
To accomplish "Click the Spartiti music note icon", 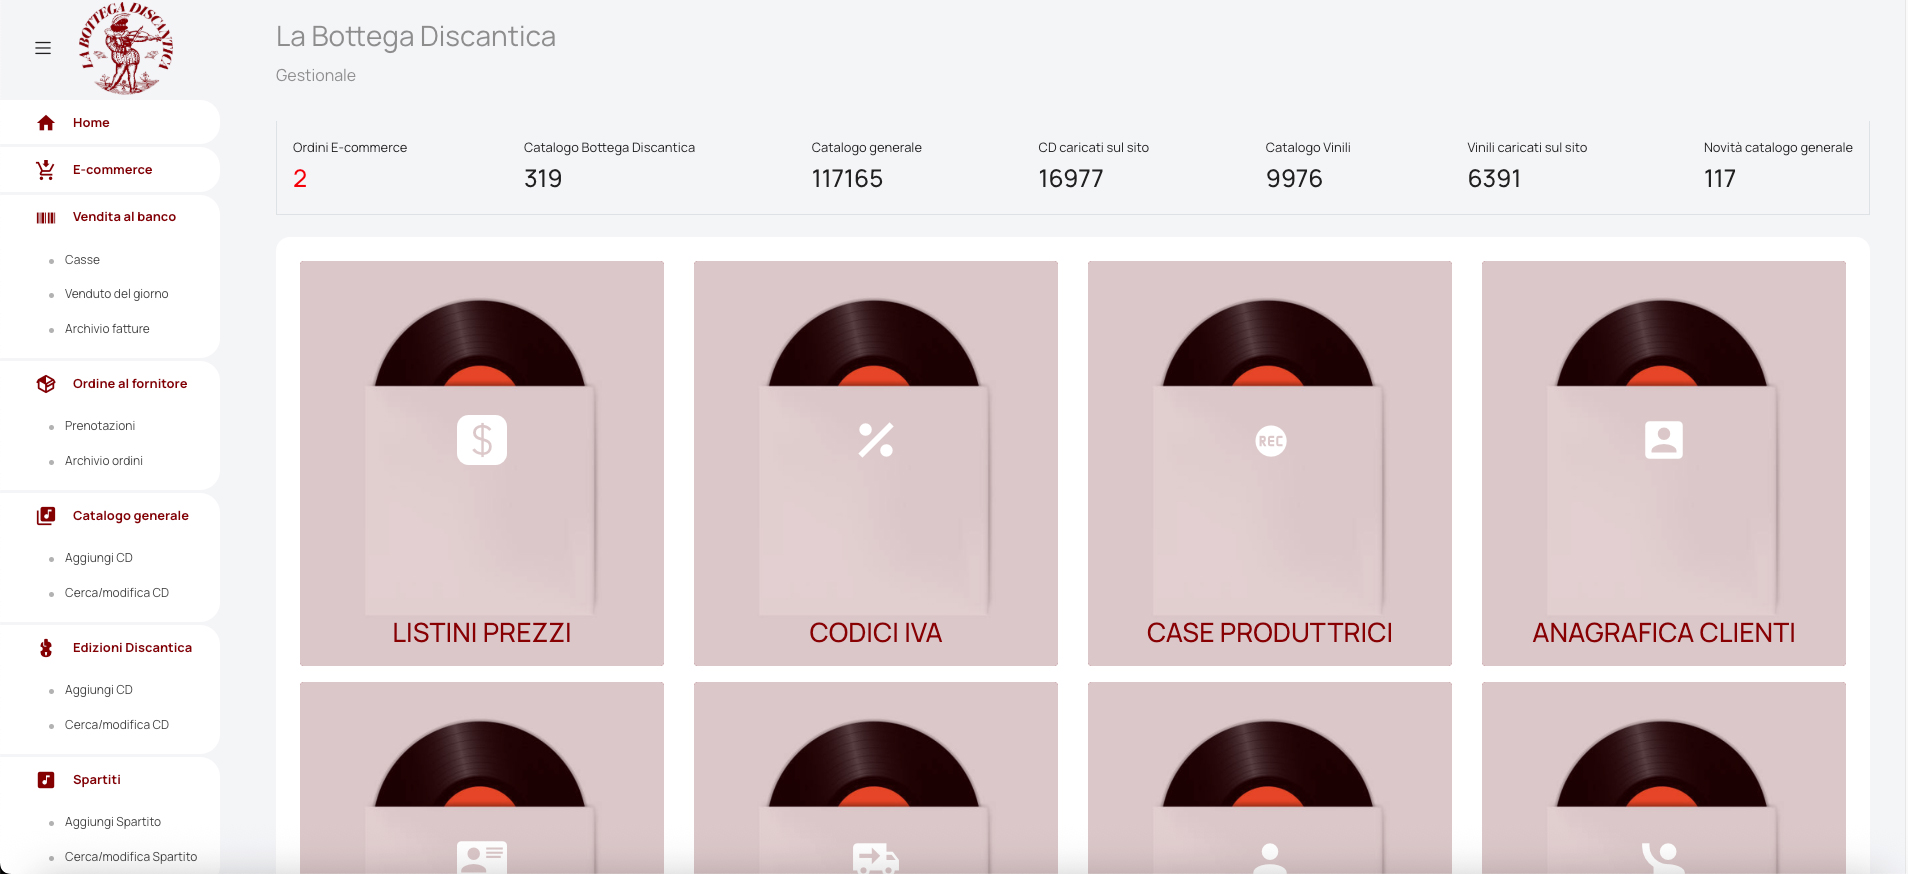I will (x=46, y=780).
